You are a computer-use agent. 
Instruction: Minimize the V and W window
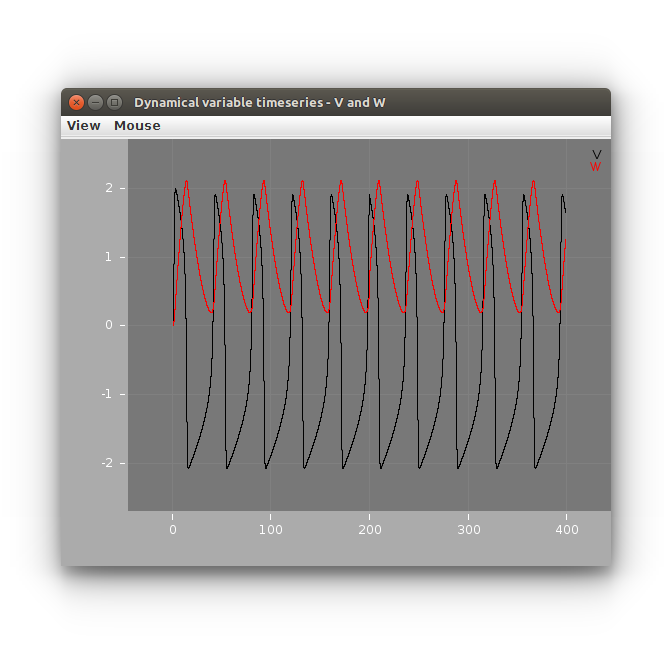[x=96, y=102]
